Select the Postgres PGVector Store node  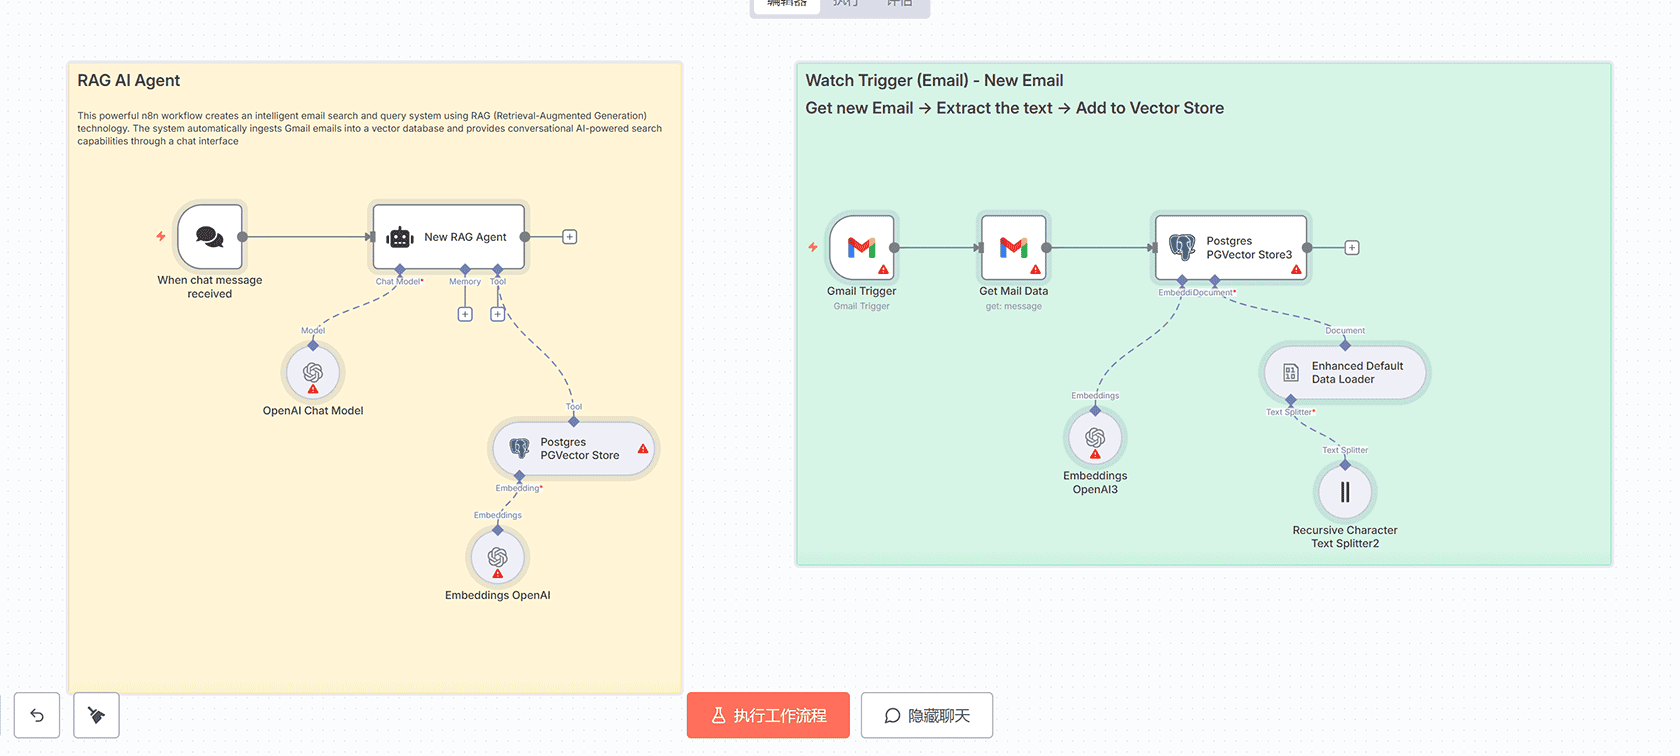click(573, 448)
